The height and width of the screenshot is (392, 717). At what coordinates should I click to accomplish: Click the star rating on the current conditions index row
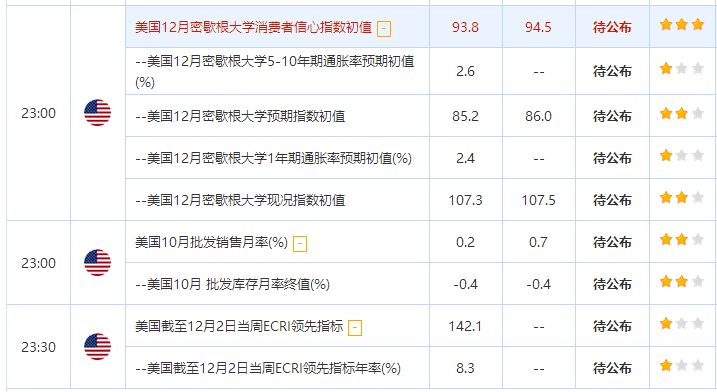[681, 197]
